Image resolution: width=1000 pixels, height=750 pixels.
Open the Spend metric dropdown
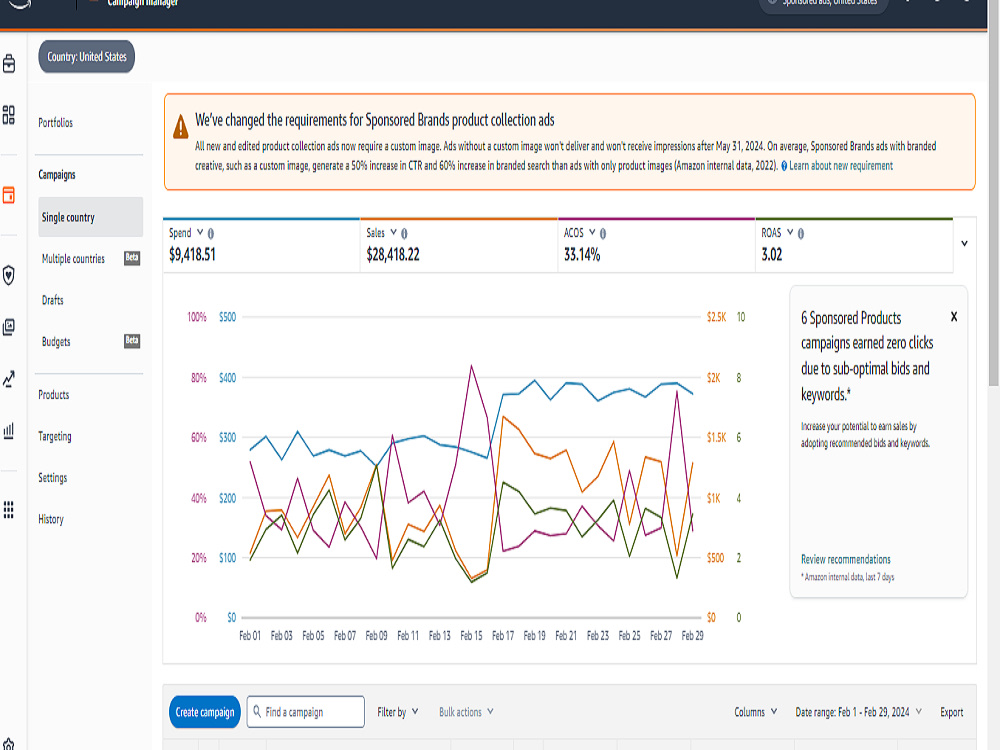click(x=200, y=232)
